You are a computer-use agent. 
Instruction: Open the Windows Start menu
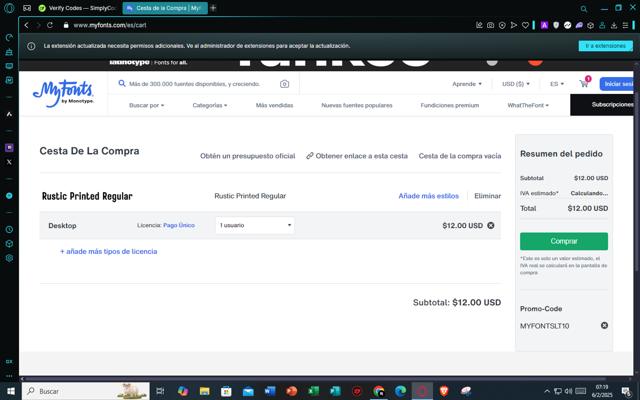coord(11,391)
